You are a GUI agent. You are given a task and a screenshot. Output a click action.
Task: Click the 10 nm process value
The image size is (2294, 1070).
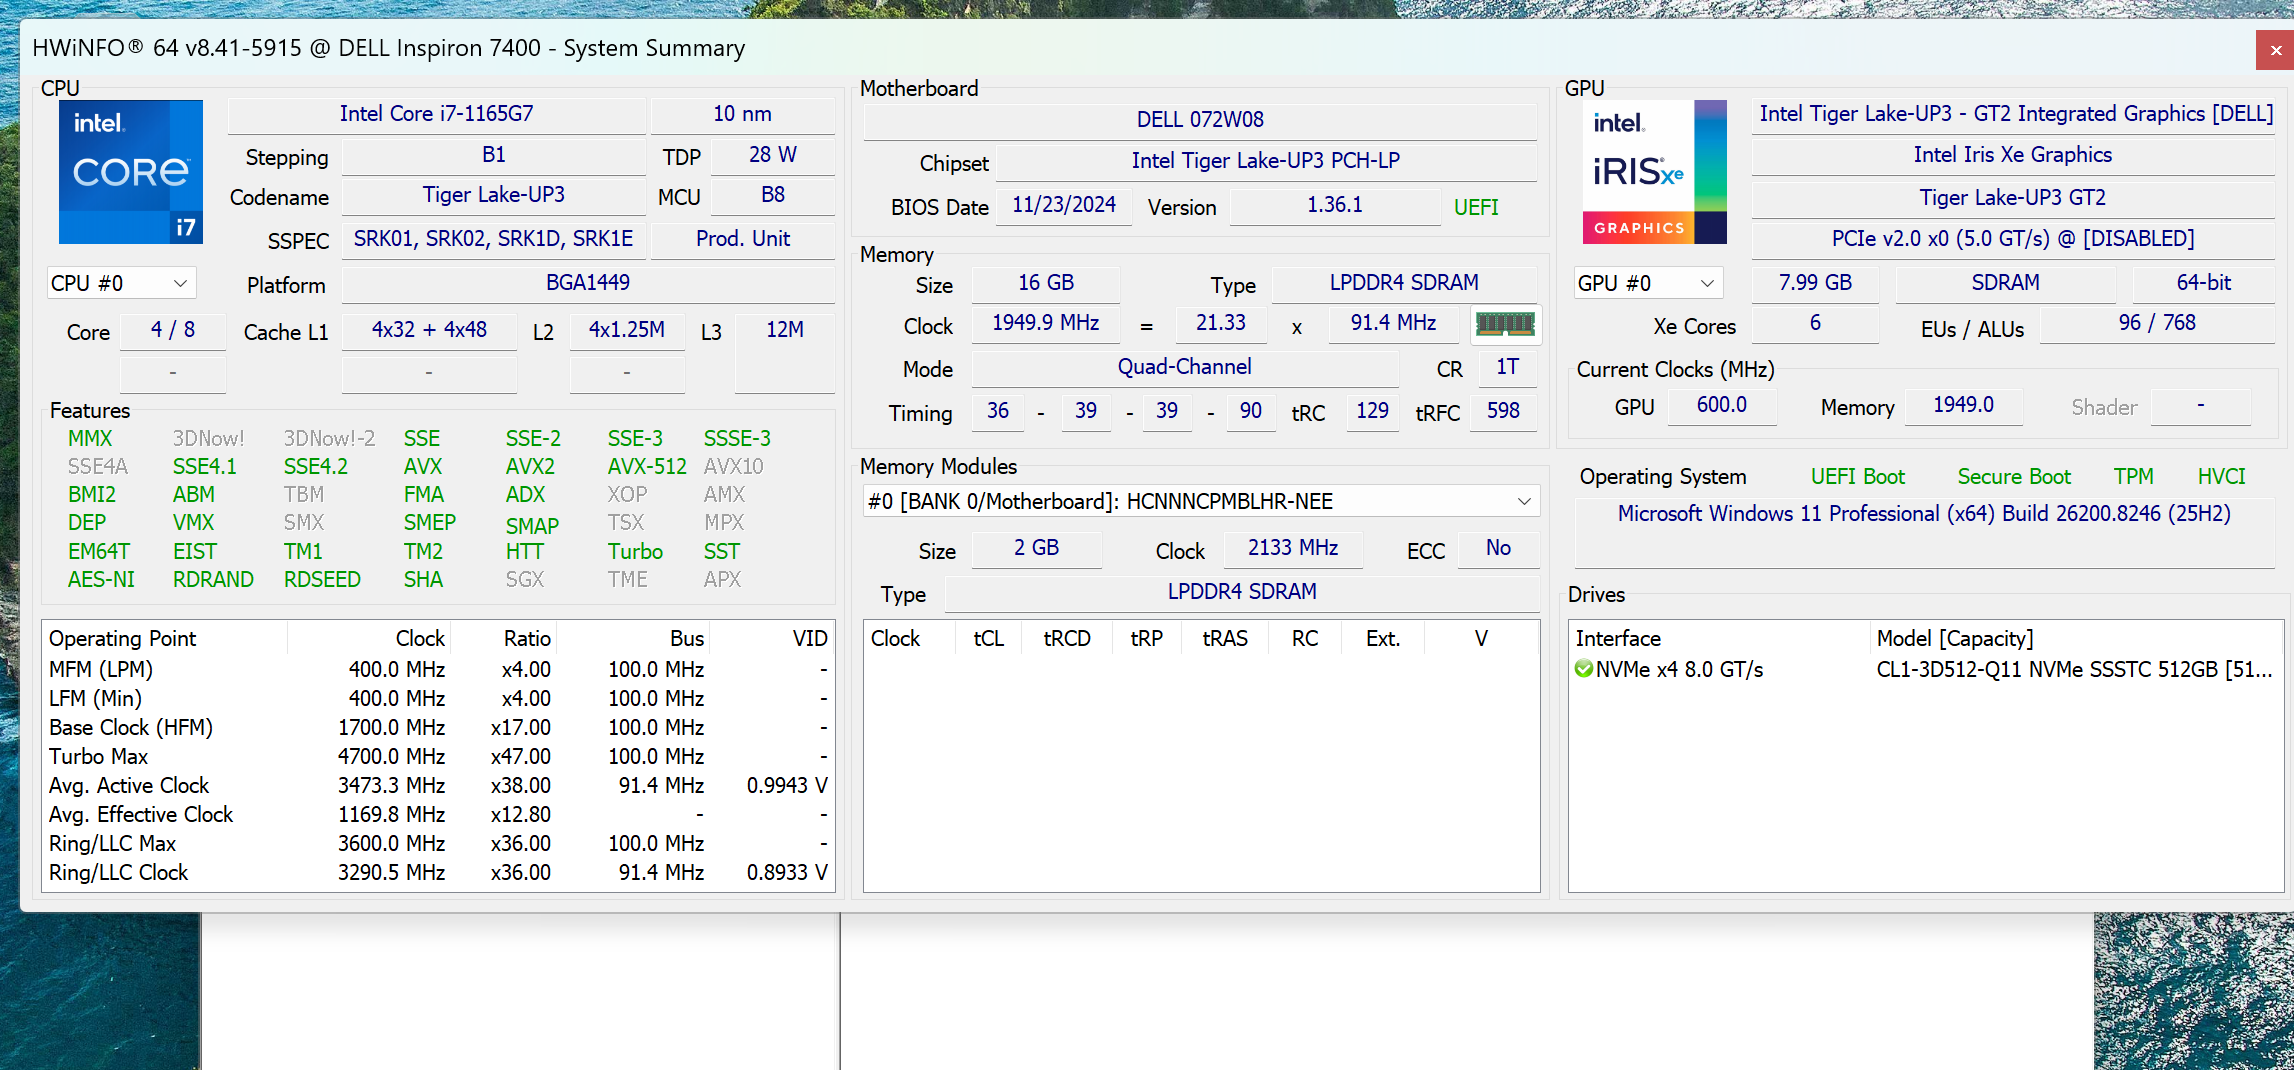click(x=742, y=114)
